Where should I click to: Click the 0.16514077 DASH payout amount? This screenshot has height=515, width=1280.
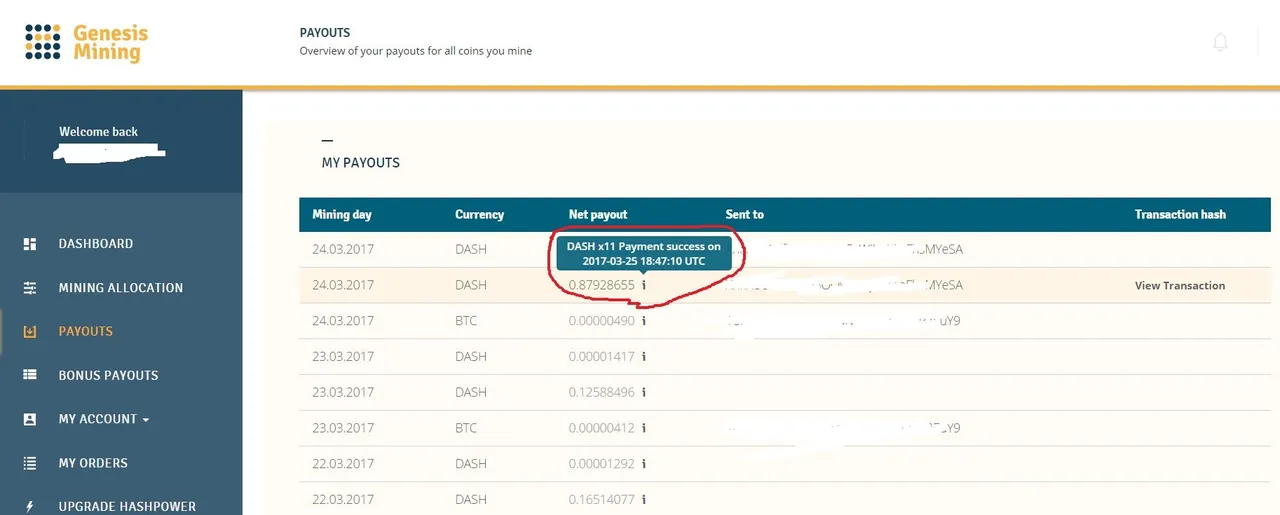[602, 500]
